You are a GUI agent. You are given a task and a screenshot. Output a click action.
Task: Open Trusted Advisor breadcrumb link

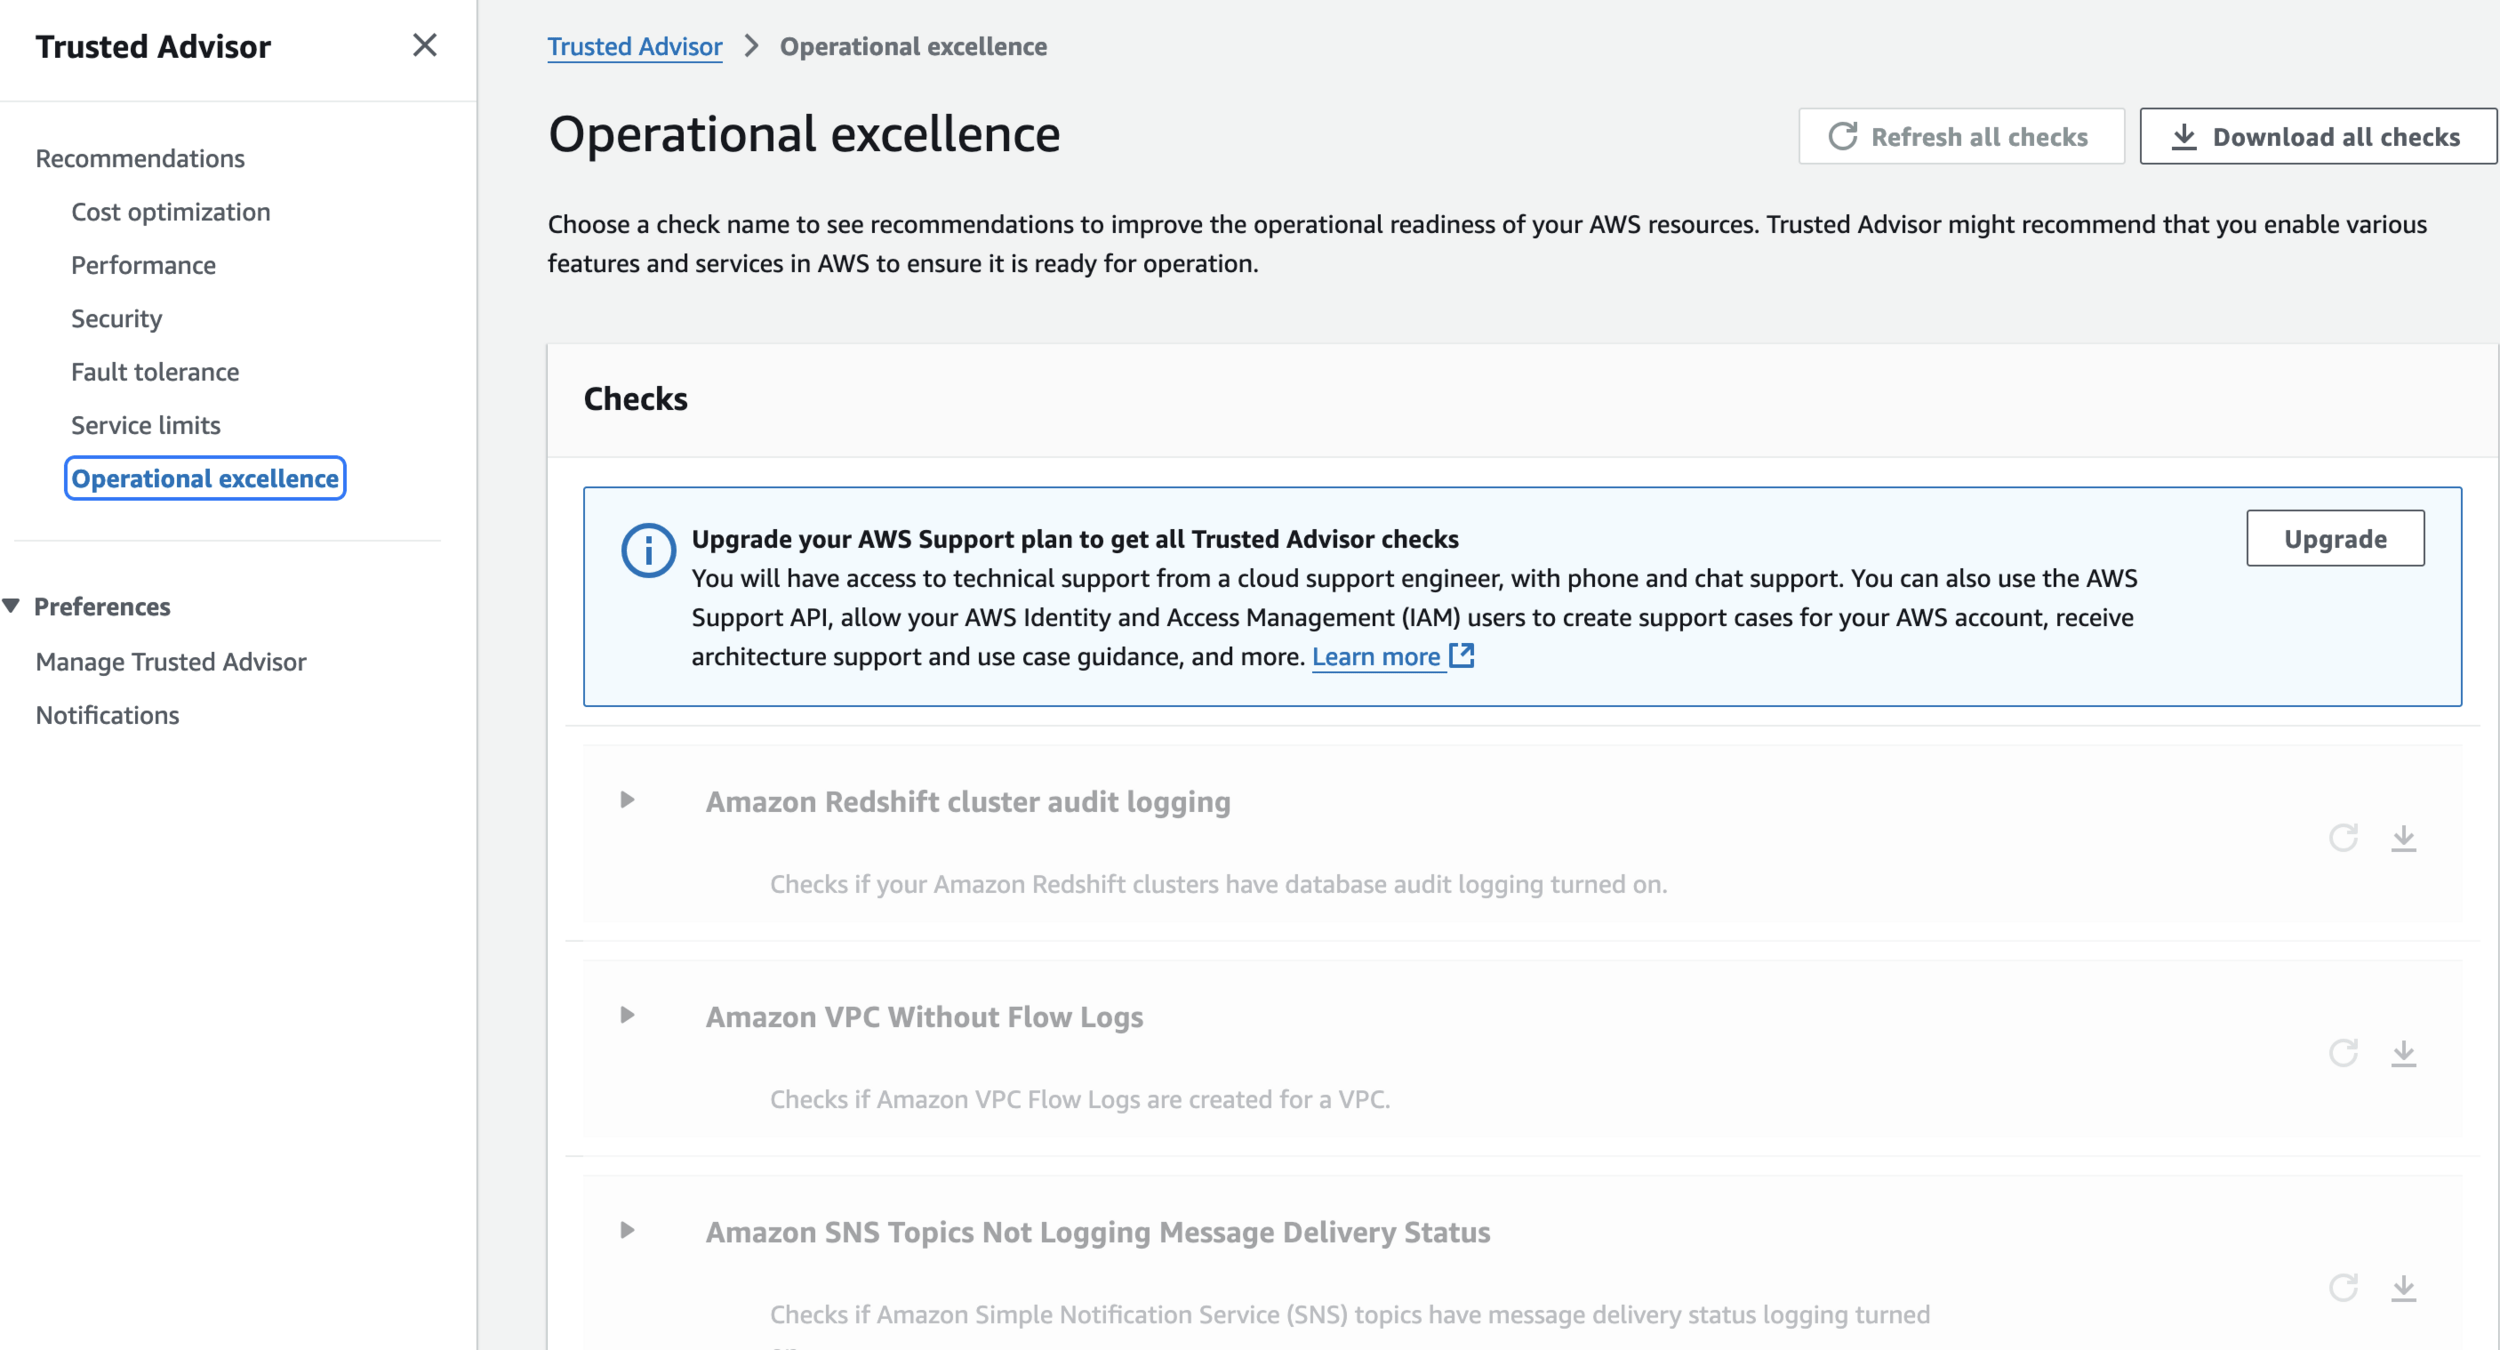pyautogui.click(x=634, y=47)
